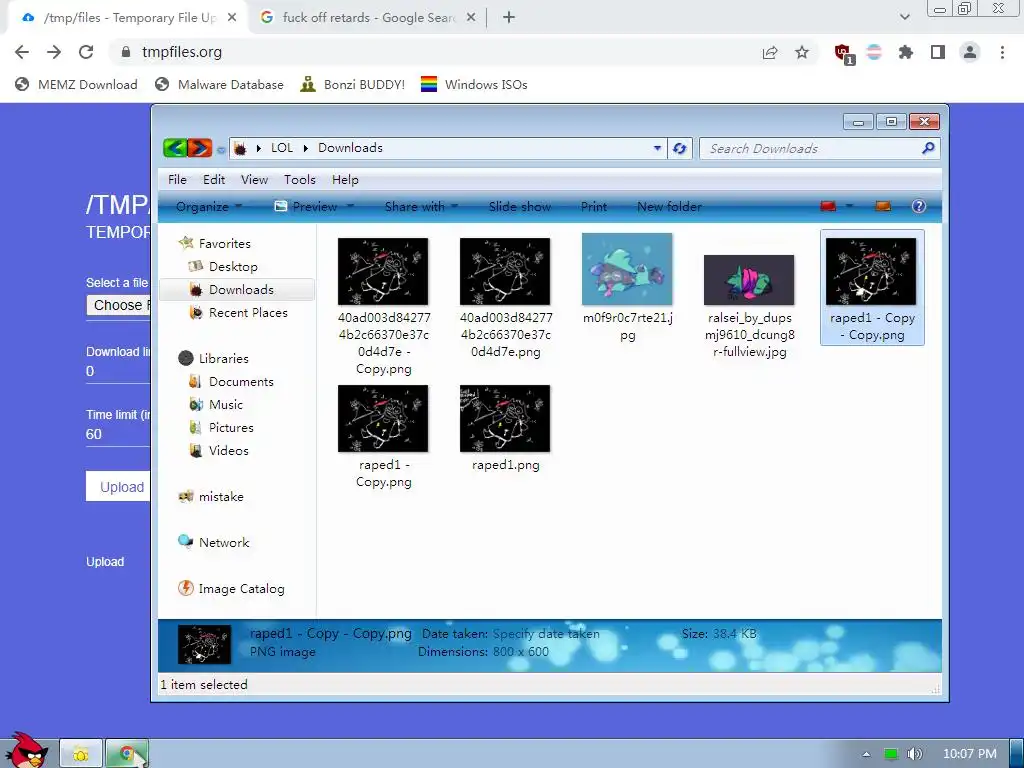Open the Tools menu
The width and height of the screenshot is (1024, 768).
click(300, 180)
